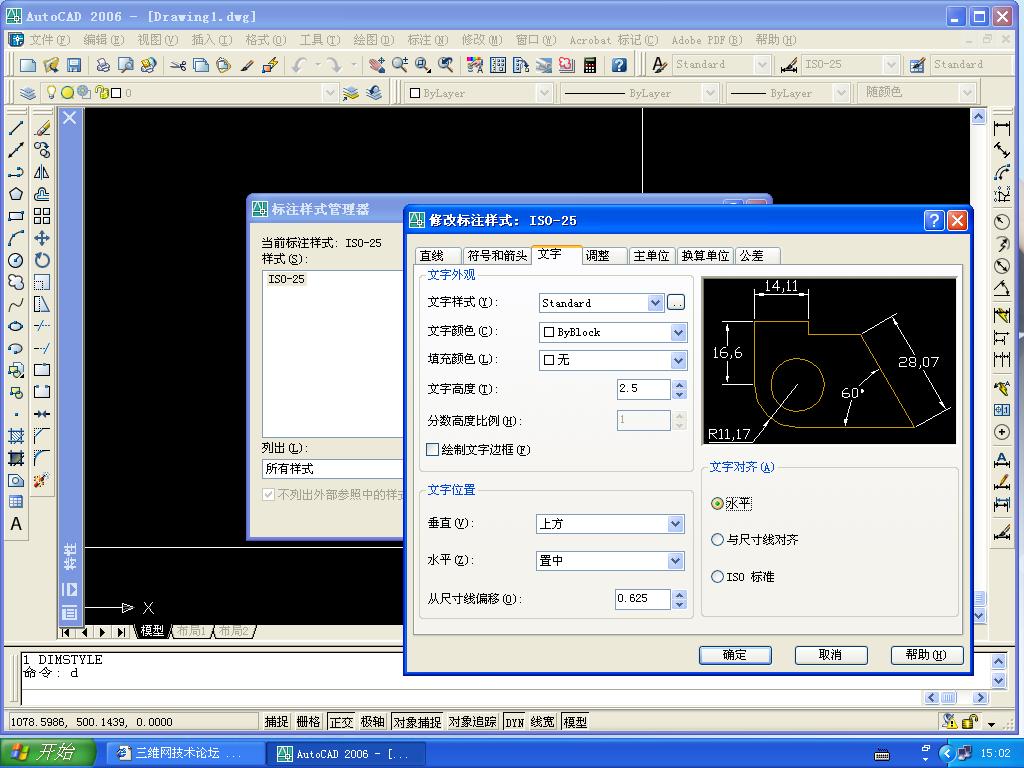This screenshot has width=1024, height=768.
Task: Select the Array modify tool
Action: [x=42, y=216]
